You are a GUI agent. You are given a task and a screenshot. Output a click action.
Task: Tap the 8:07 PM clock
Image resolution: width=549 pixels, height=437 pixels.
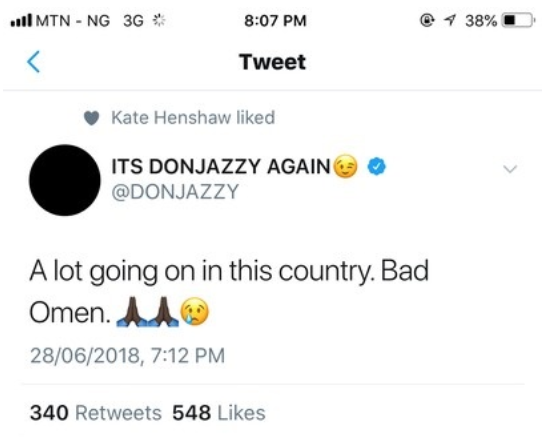point(275,20)
